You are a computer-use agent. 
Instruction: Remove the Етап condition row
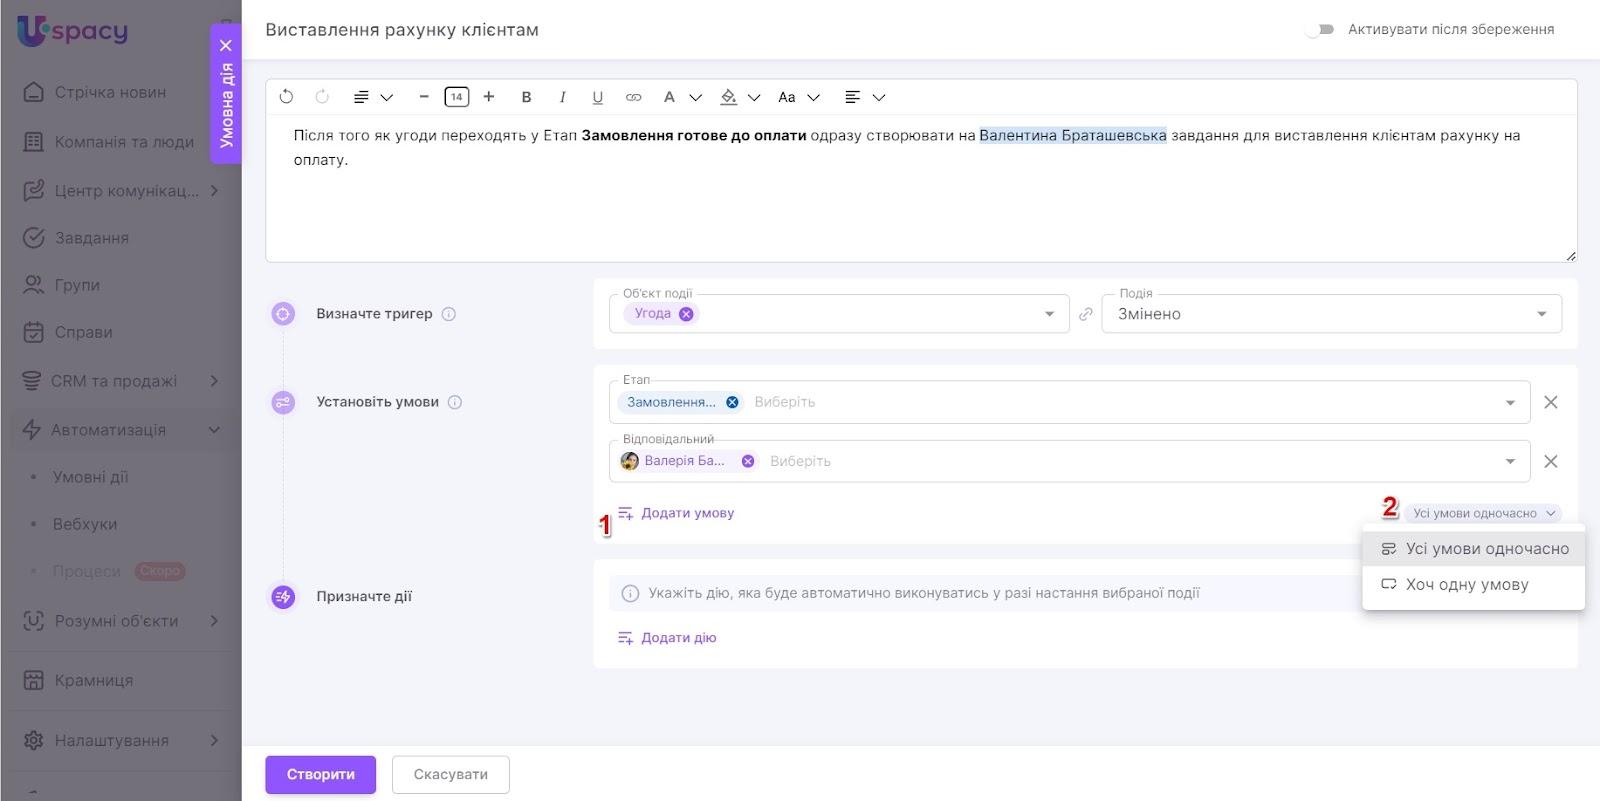[1551, 402]
